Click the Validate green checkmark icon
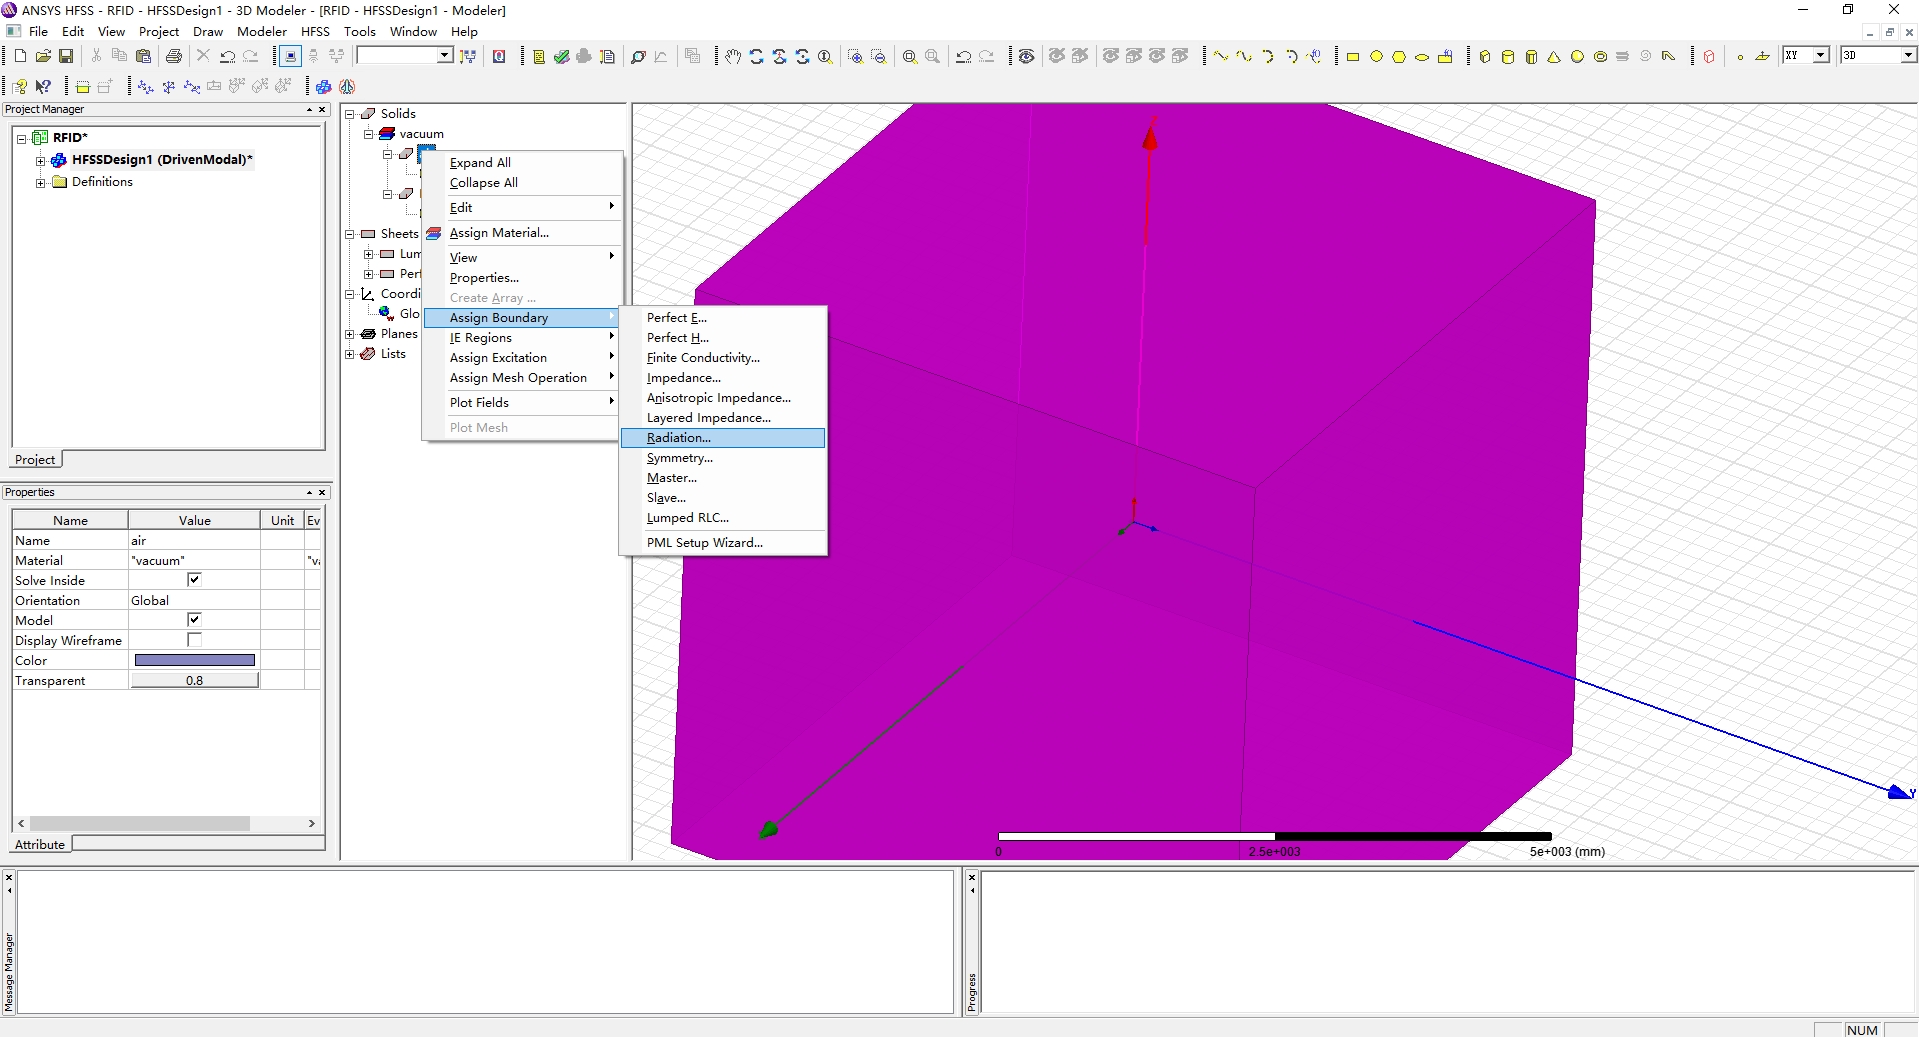The height and width of the screenshot is (1037, 1919). point(561,56)
